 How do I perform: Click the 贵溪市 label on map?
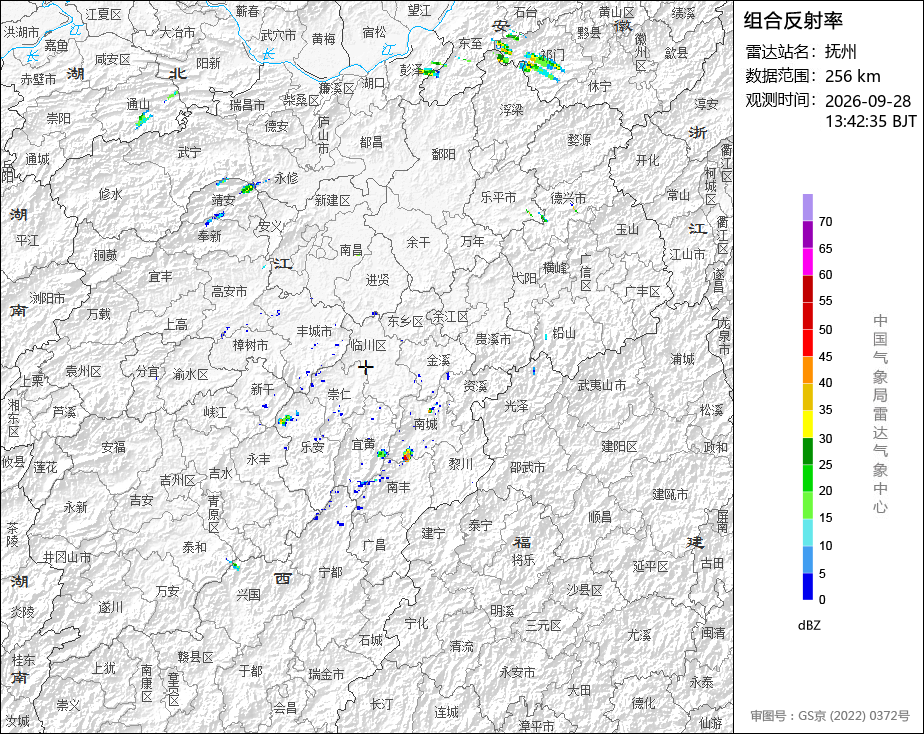pyautogui.click(x=493, y=339)
